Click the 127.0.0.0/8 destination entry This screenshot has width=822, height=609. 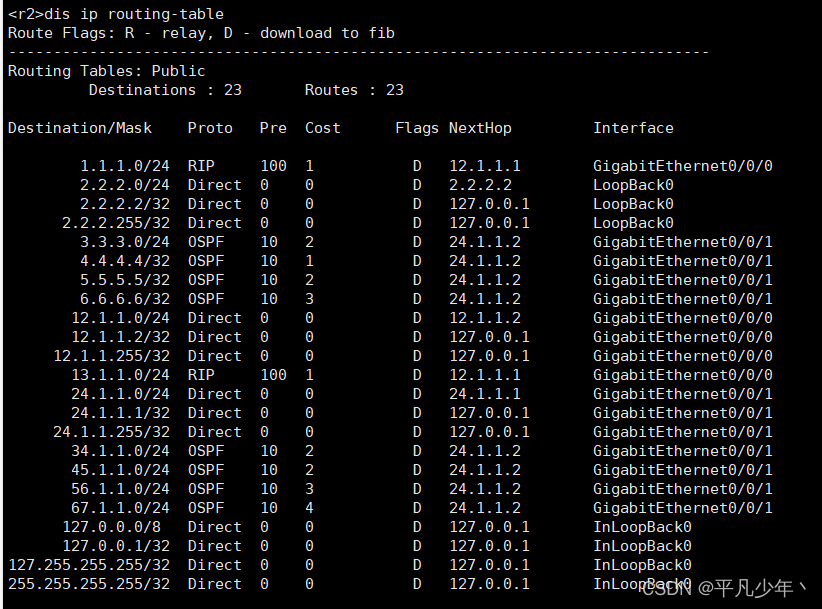pos(116,527)
